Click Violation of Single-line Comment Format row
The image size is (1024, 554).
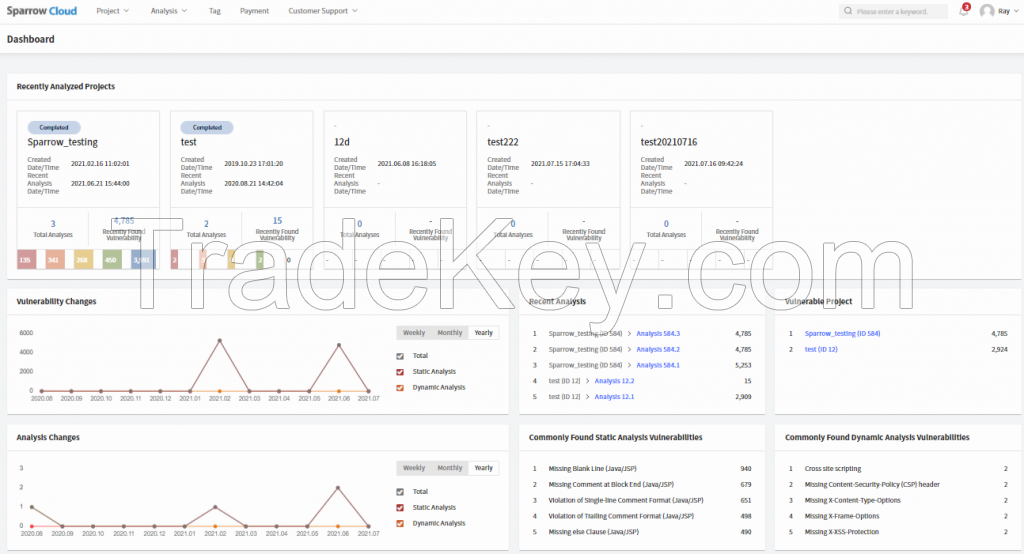(x=641, y=500)
